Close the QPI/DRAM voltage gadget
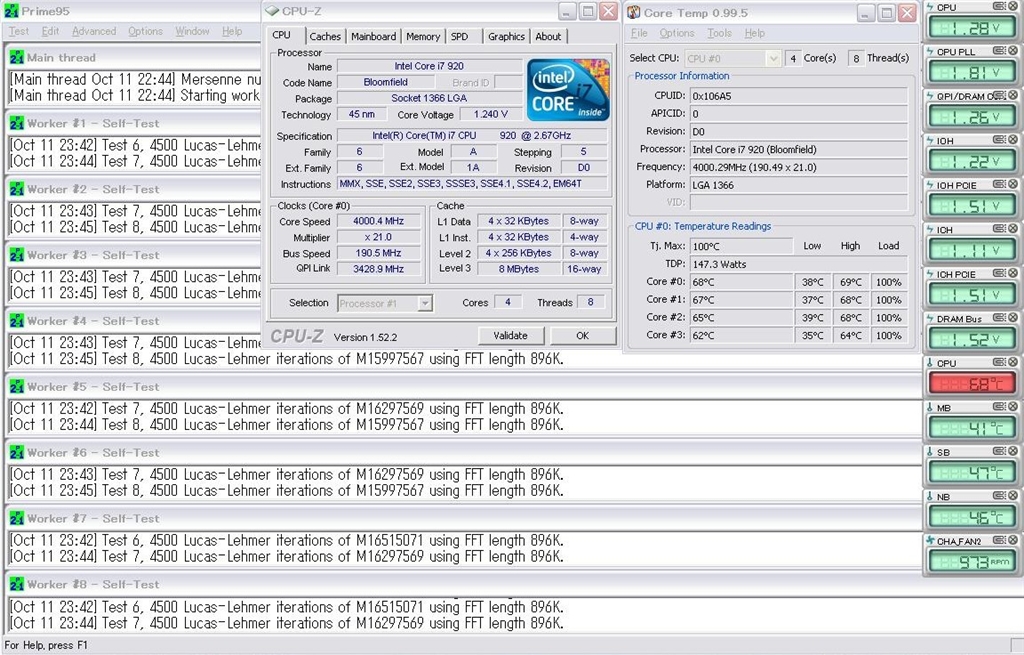1024x655 pixels. [1013, 95]
